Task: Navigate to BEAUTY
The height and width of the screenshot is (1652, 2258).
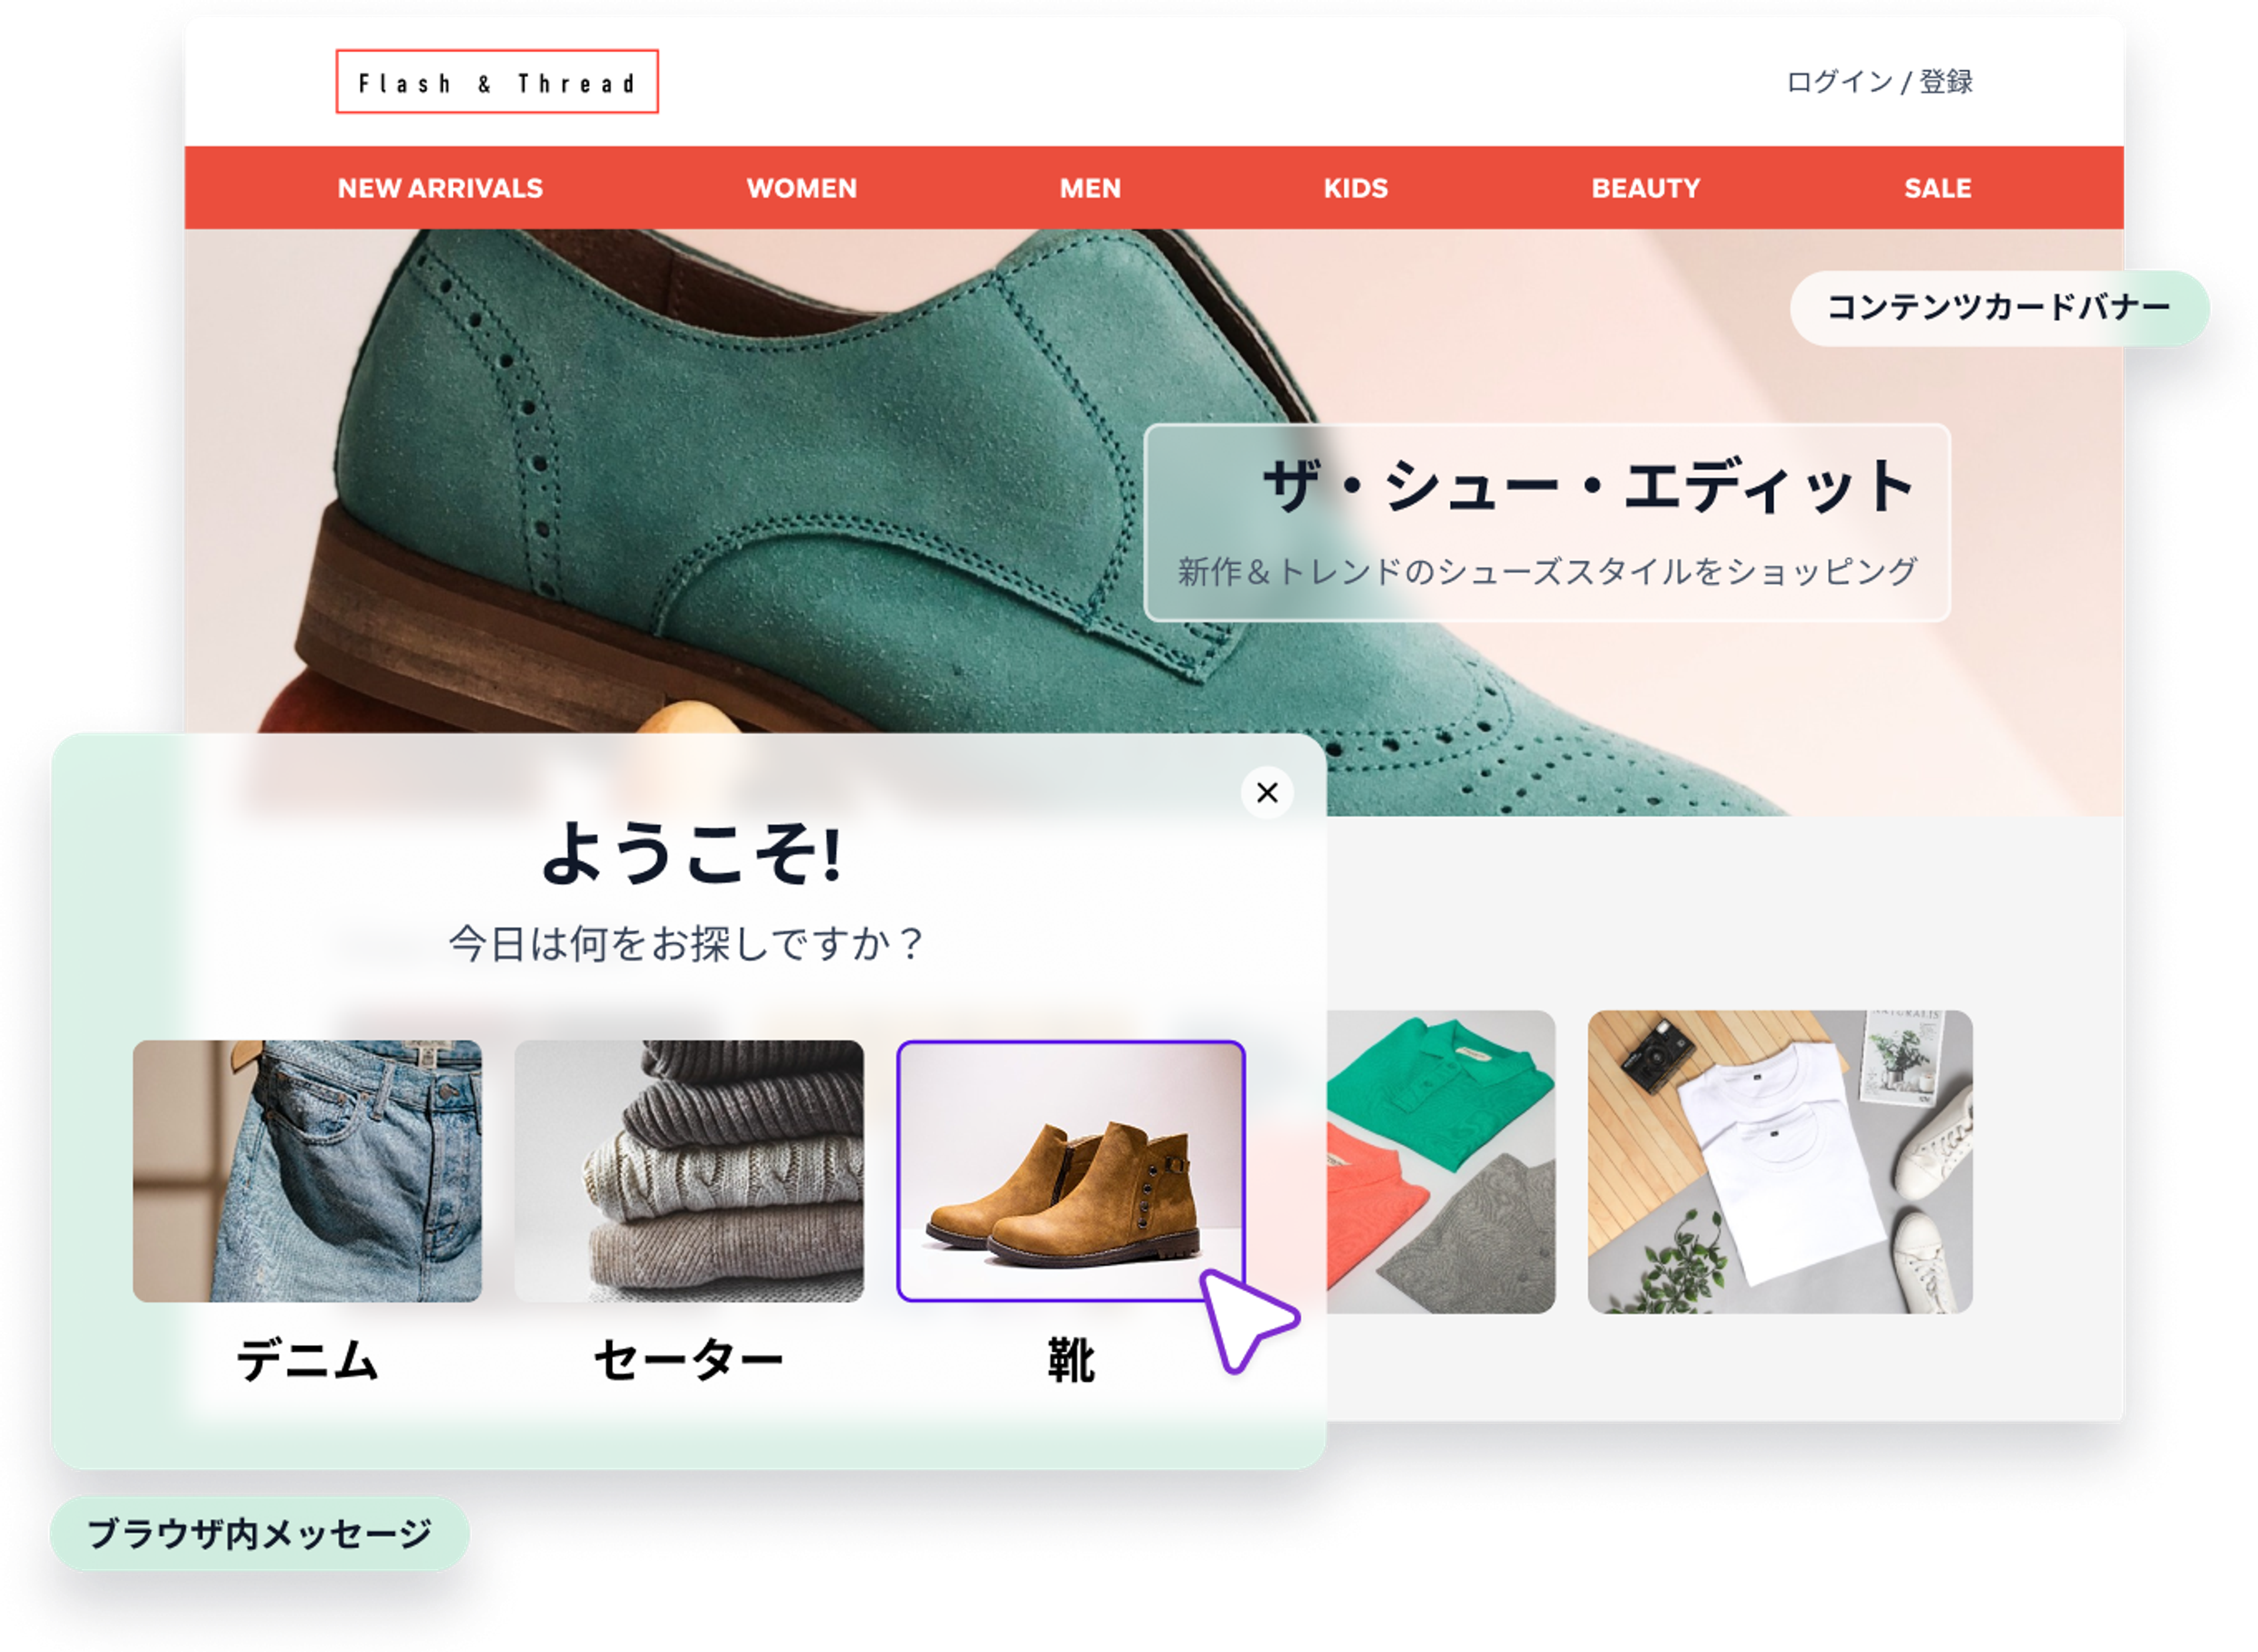Action: [x=1646, y=188]
